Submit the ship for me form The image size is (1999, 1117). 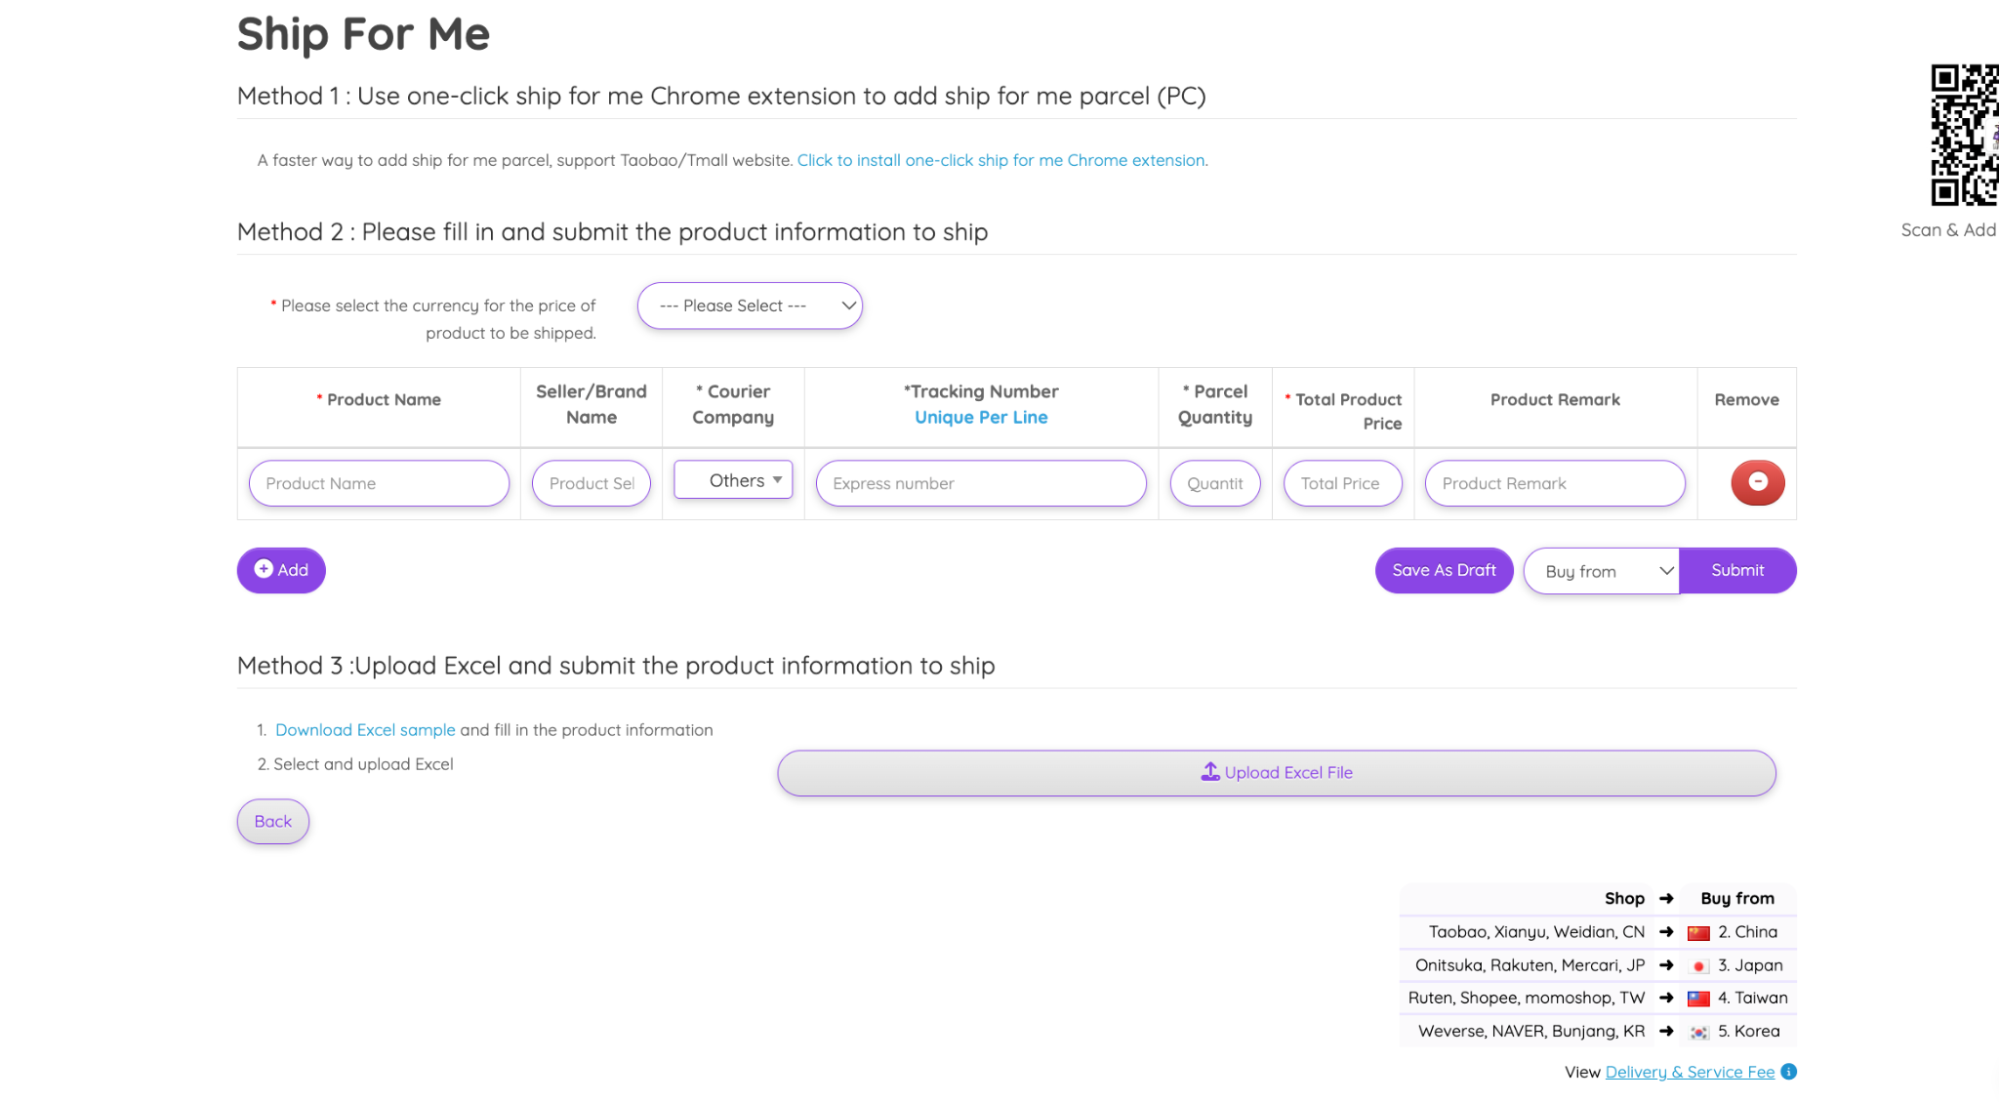(1737, 570)
